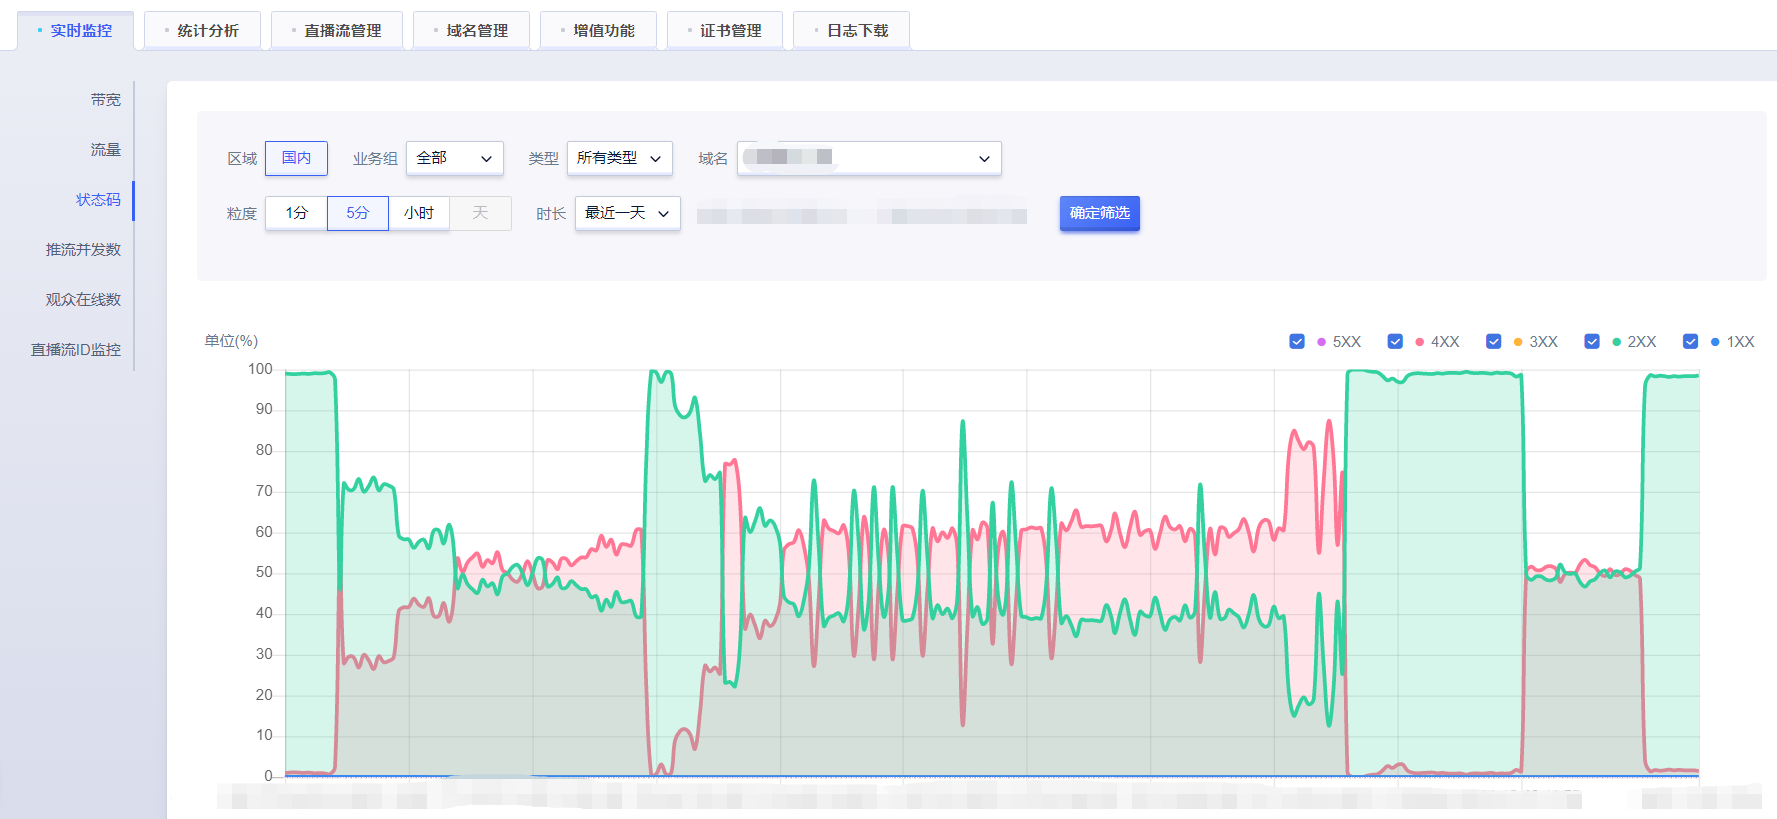Click the purple 5XX legend dot
The image size is (1777, 819).
click(x=1321, y=342)
